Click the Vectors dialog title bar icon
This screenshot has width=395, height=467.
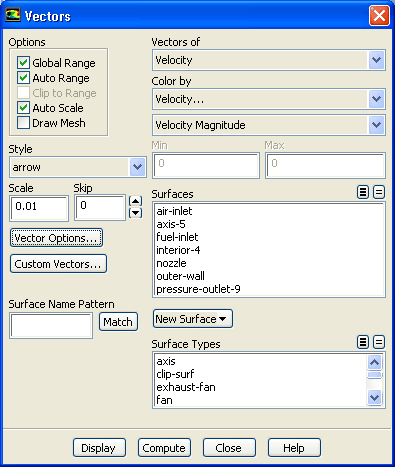(x=13, y=15)
